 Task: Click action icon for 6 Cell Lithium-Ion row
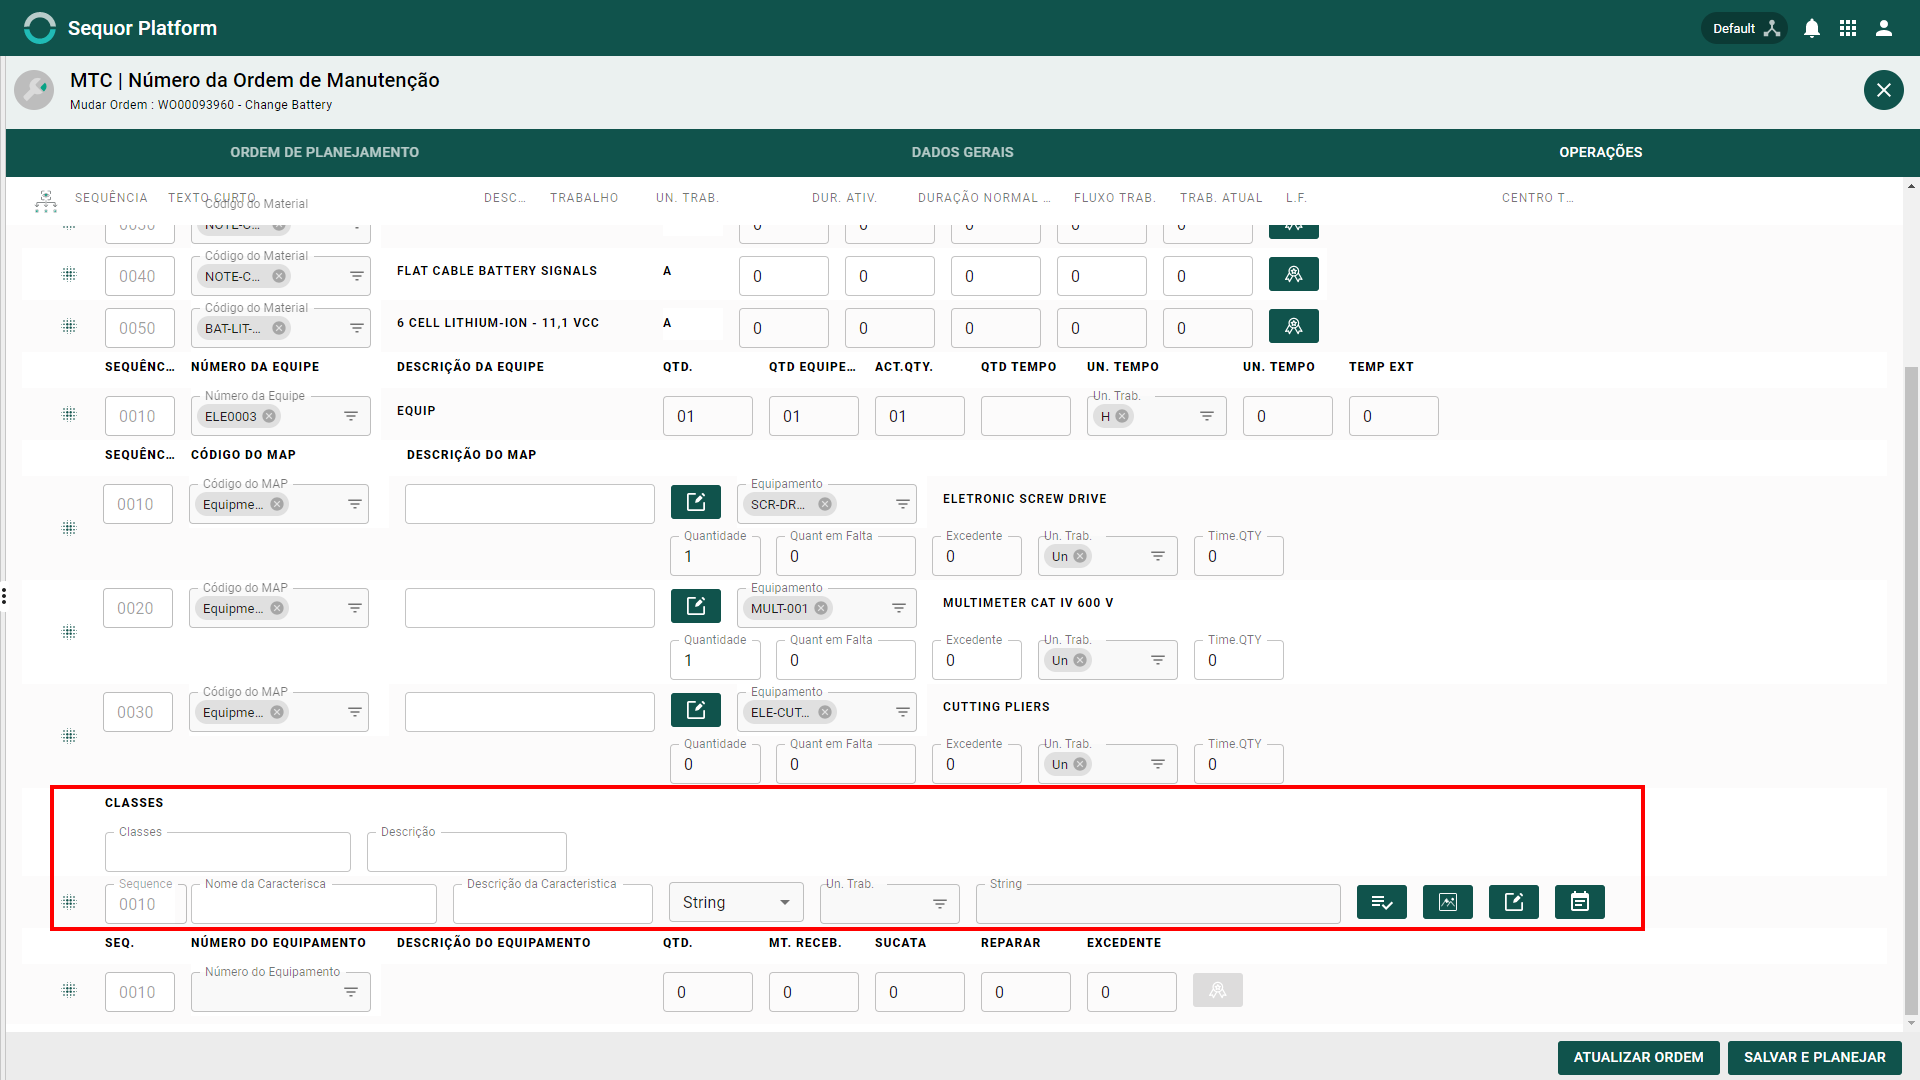(1293, 326)
